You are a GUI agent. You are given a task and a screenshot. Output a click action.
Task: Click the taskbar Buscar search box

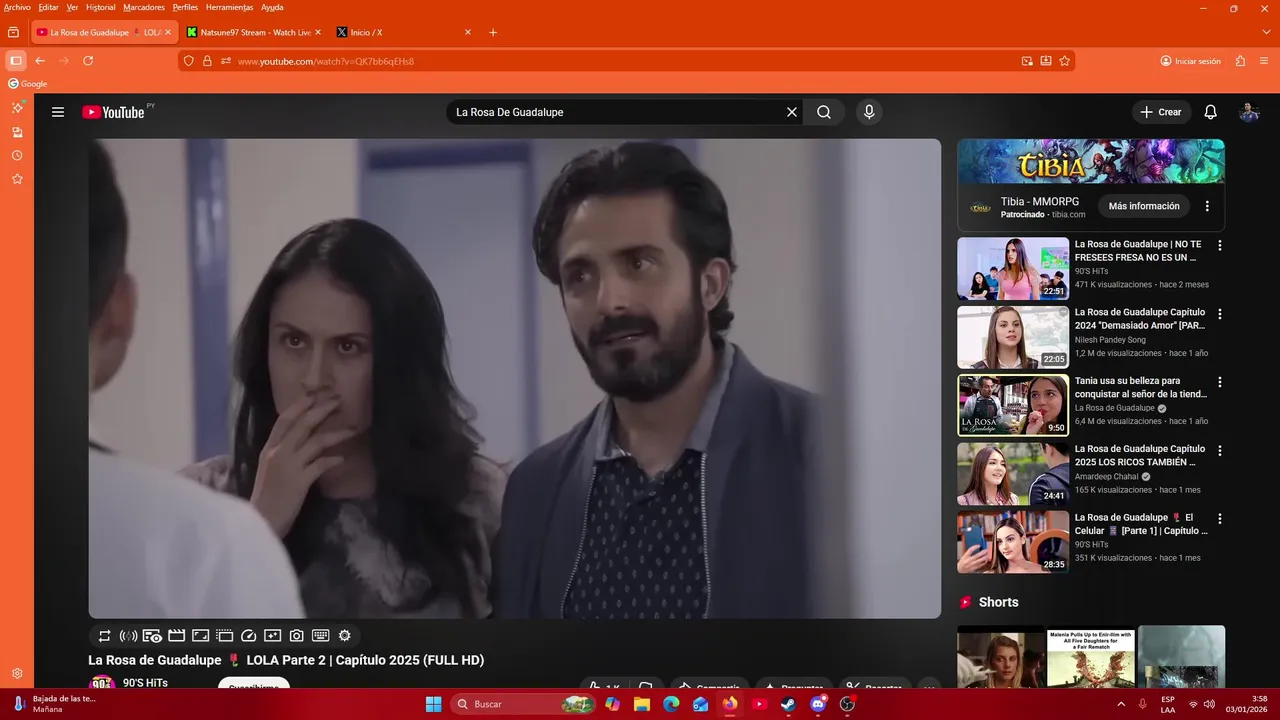coord(524,704)
